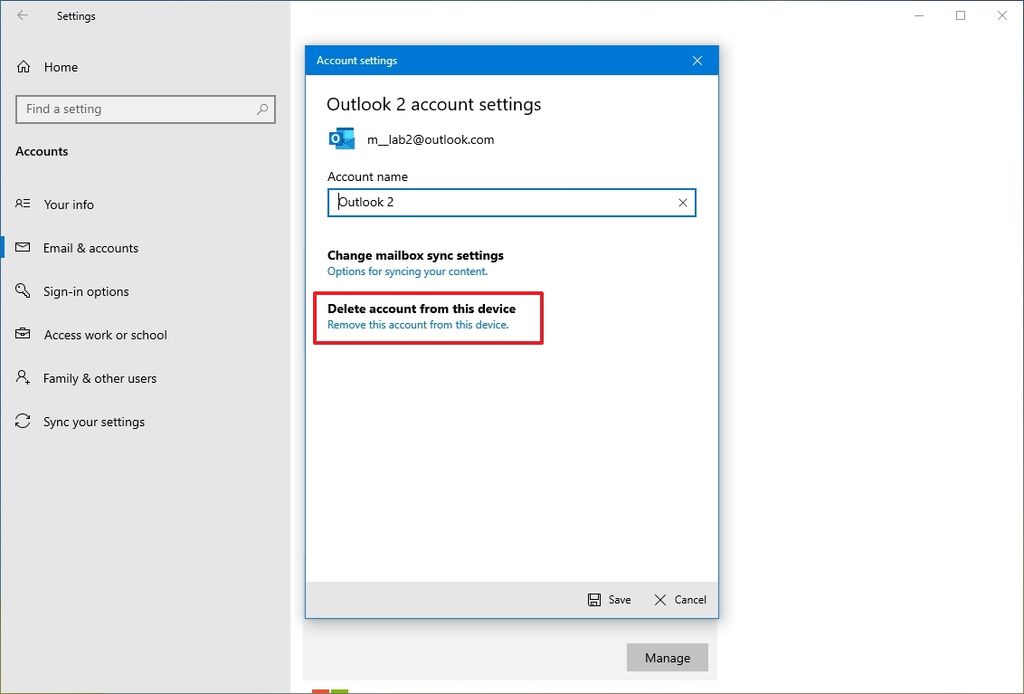This screenshot has width=1024, height=694.
Task: Click Options for syncing your content
Action: (408, 272)
